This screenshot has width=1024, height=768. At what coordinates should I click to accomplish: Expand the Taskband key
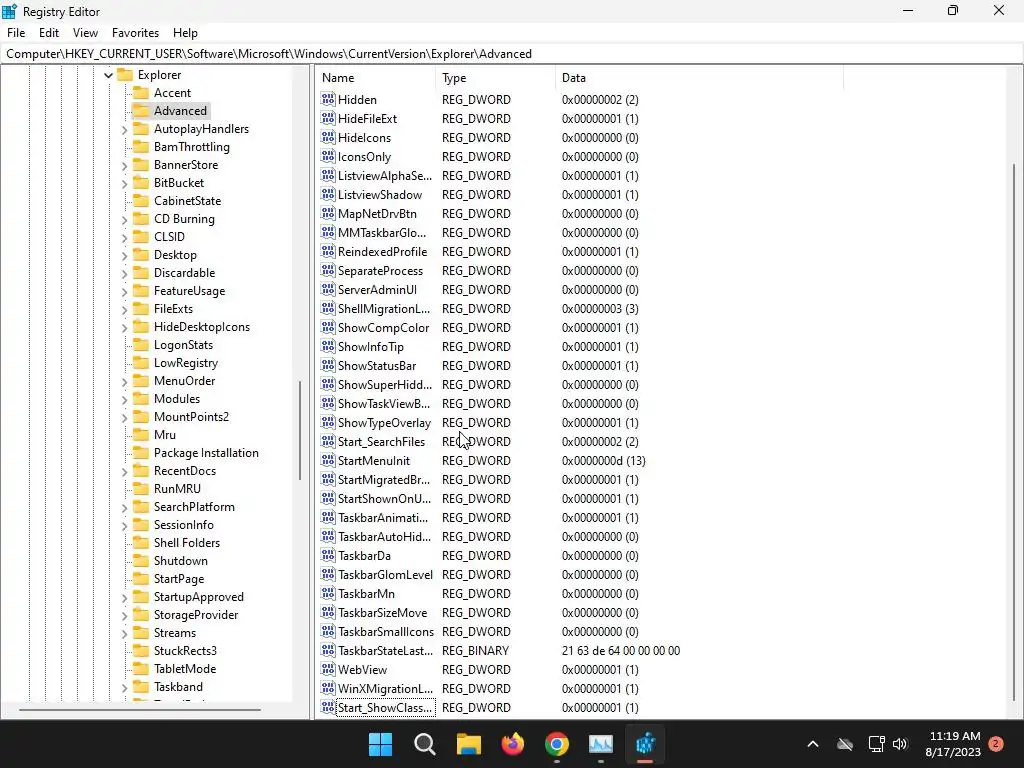point(124,688)
